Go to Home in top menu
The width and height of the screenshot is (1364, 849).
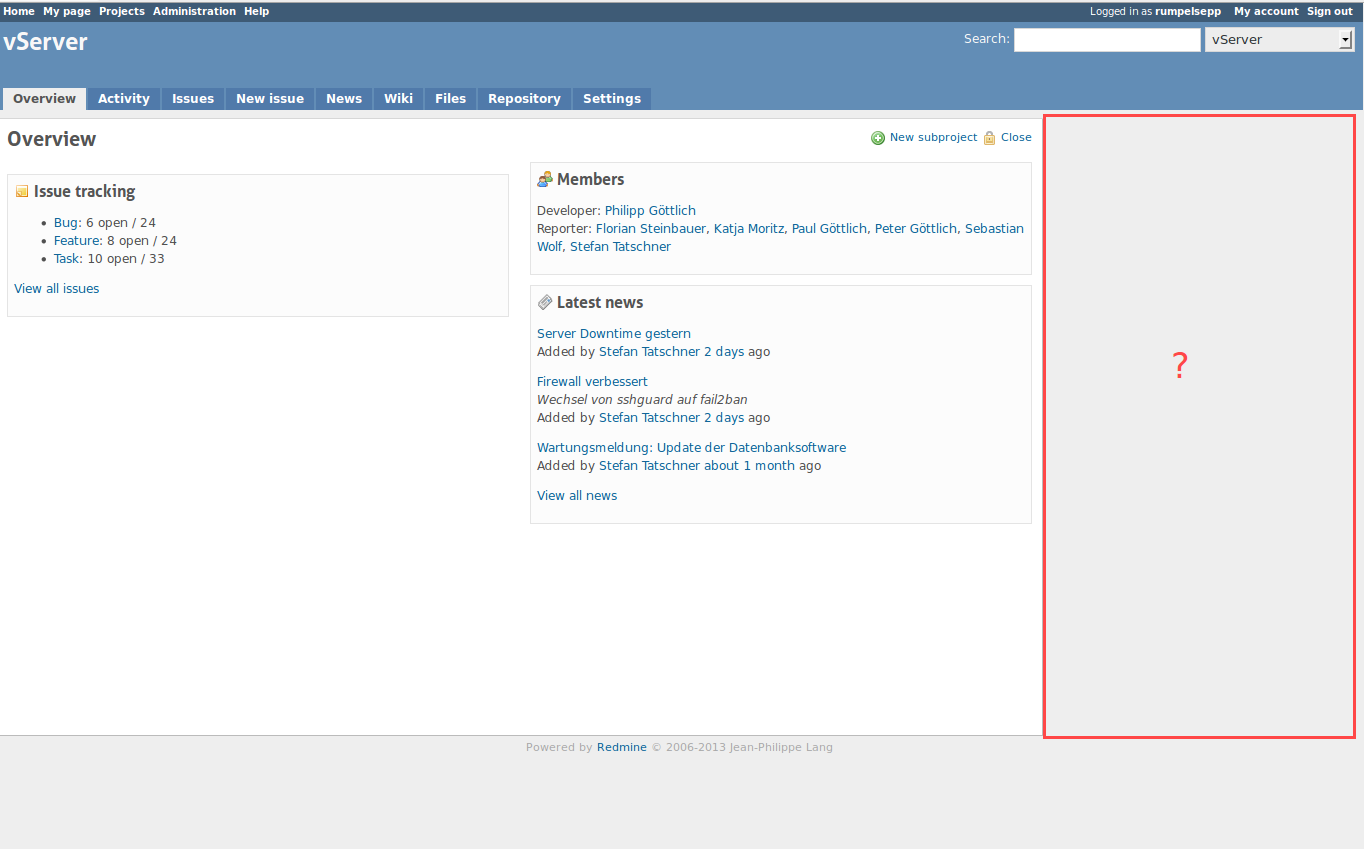click(19, 12)
